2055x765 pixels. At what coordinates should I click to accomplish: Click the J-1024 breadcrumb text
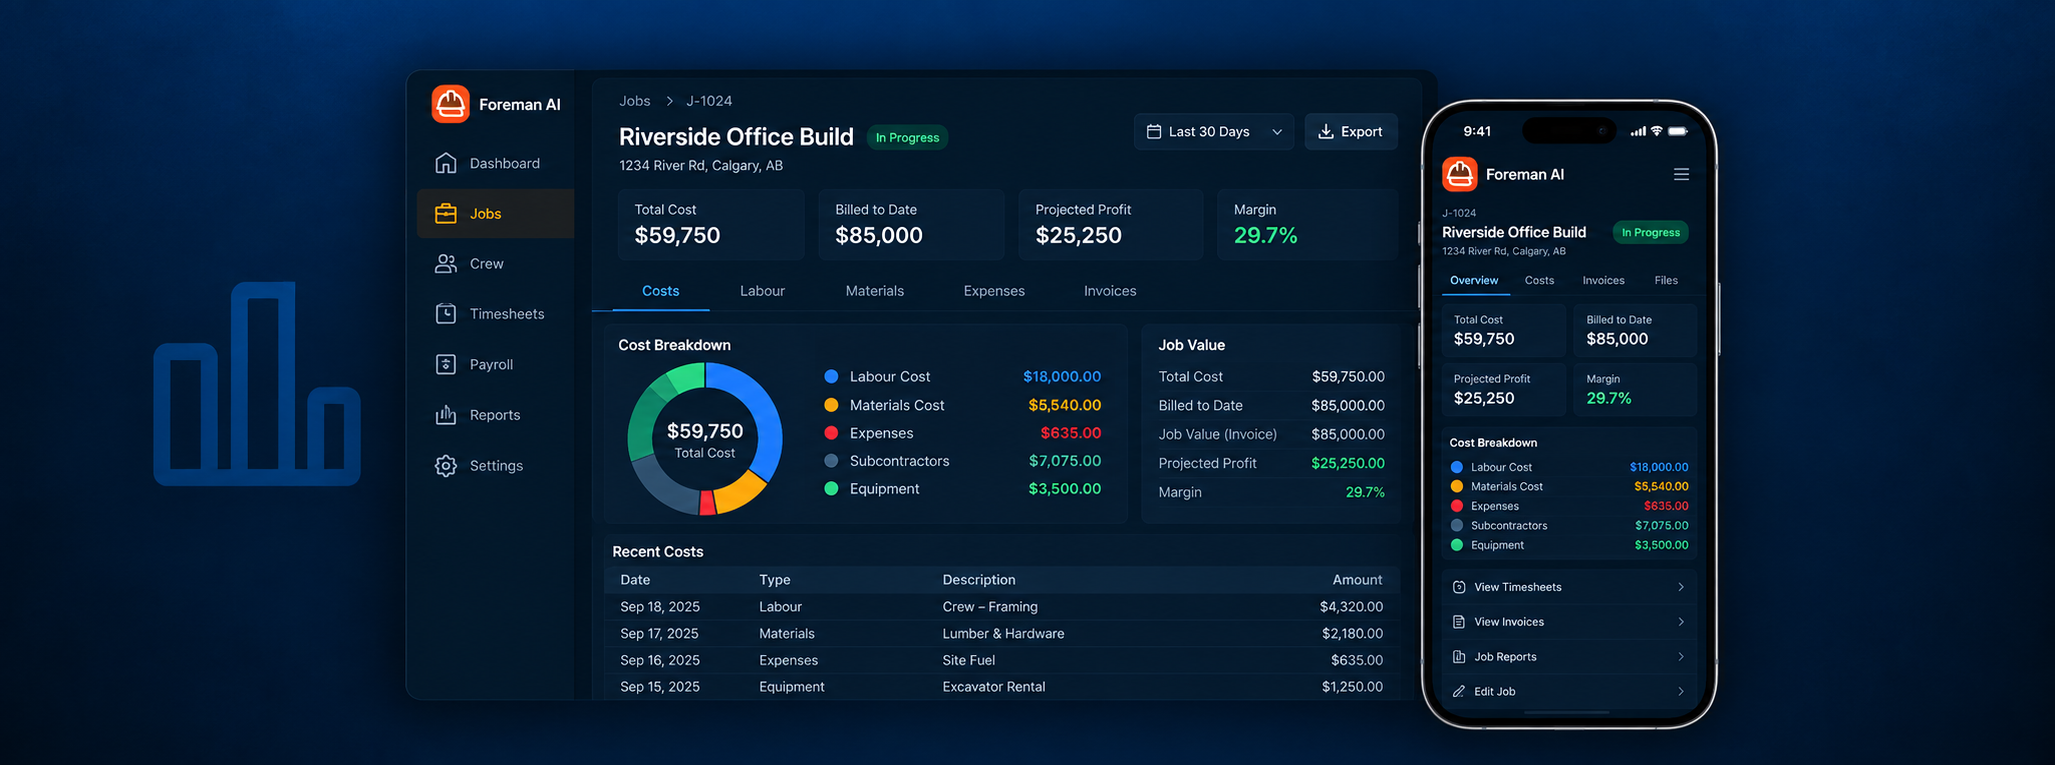pyautogui.click(x=709, y=101)
